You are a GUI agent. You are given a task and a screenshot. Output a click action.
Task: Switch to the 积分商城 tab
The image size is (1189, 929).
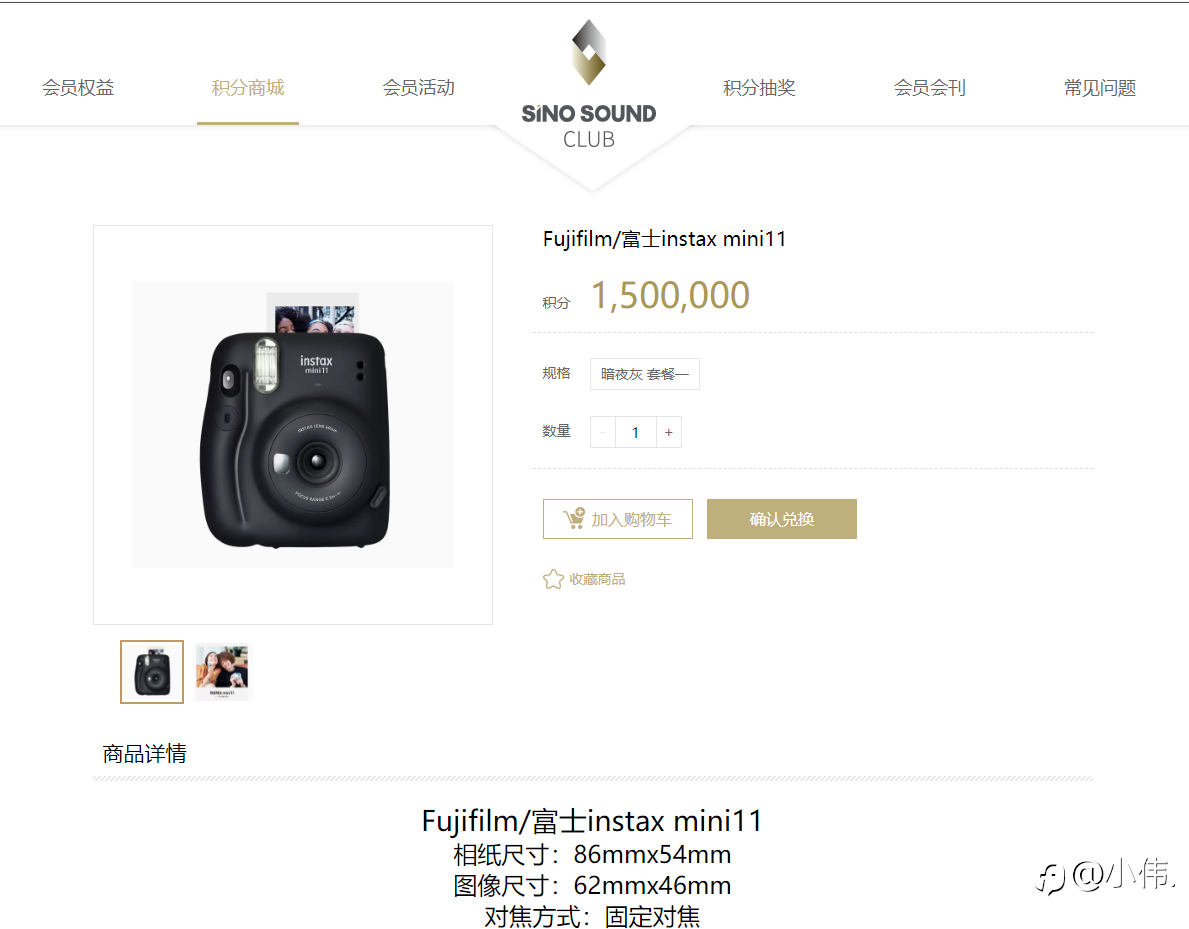248,88
